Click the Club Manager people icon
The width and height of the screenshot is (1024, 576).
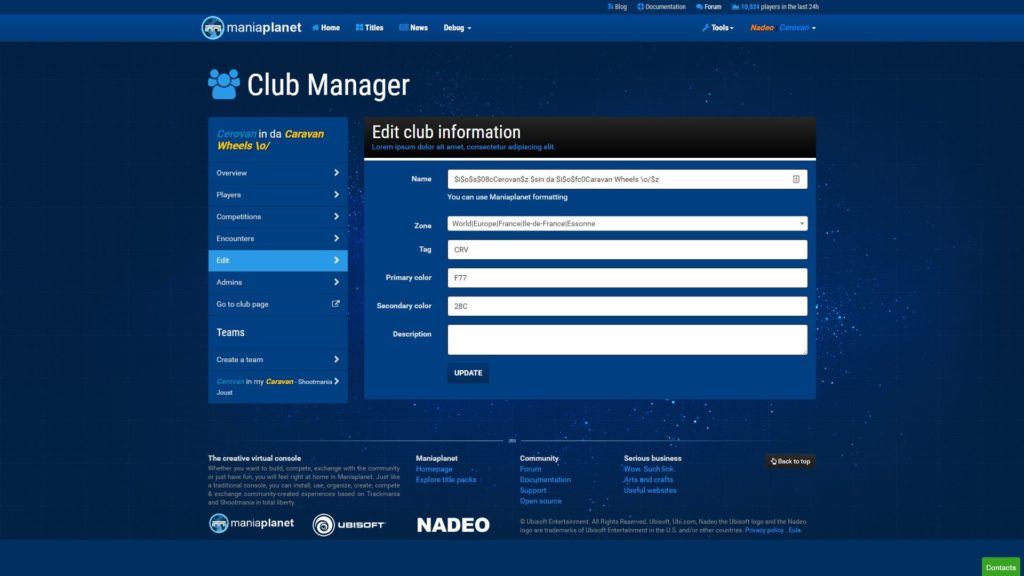[x=226, y=84]
